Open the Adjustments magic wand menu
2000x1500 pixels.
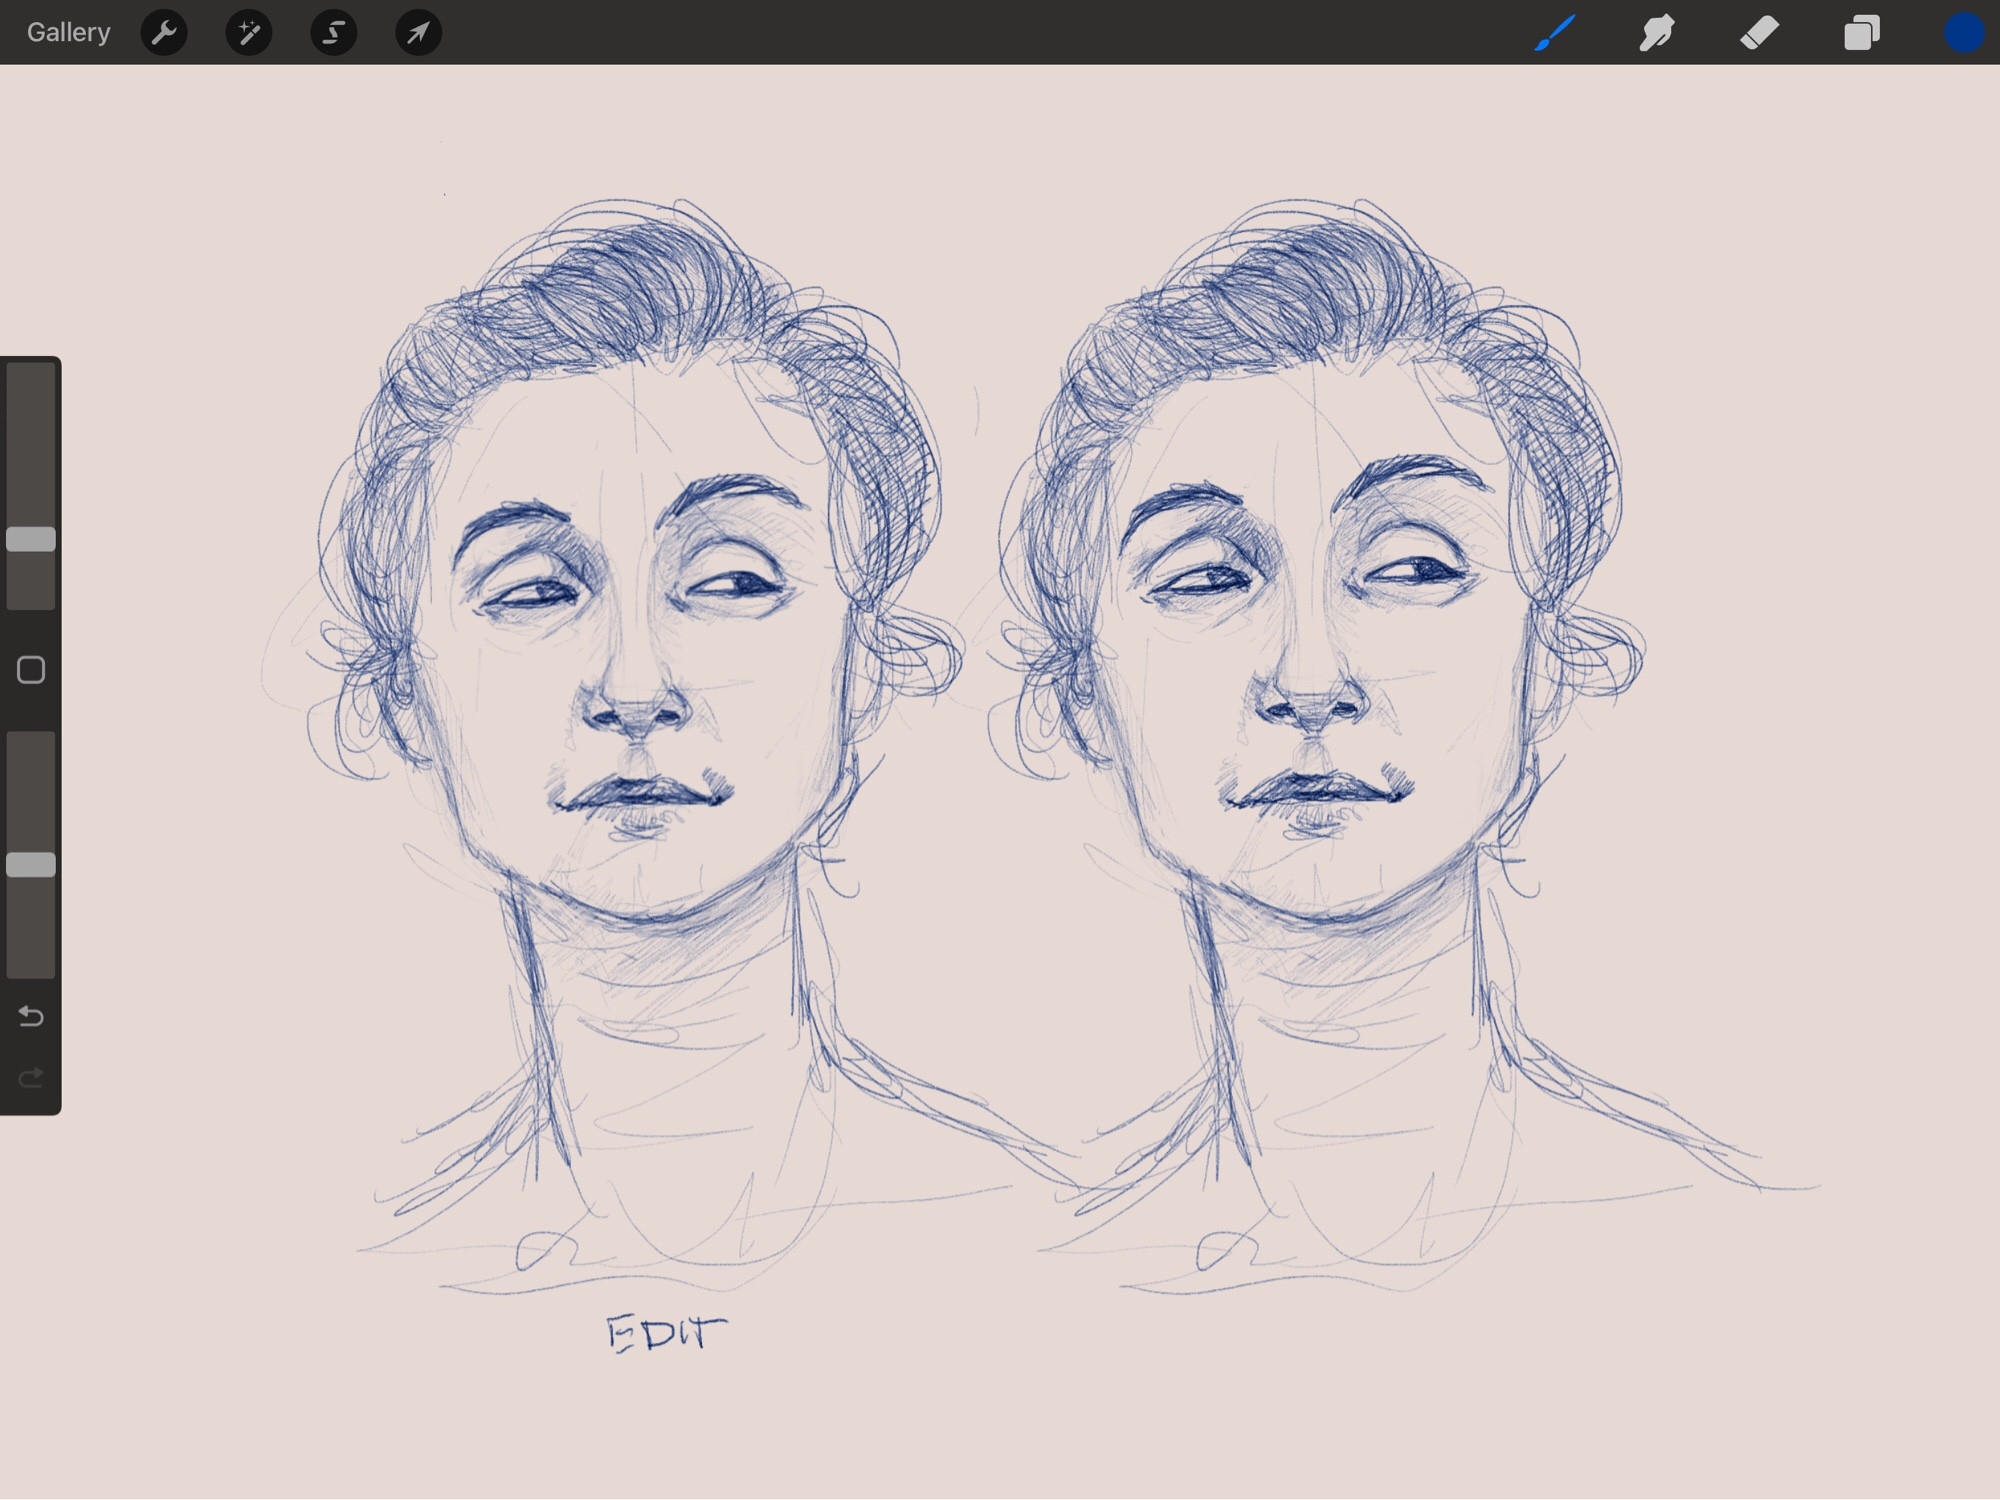click(249, 33)
